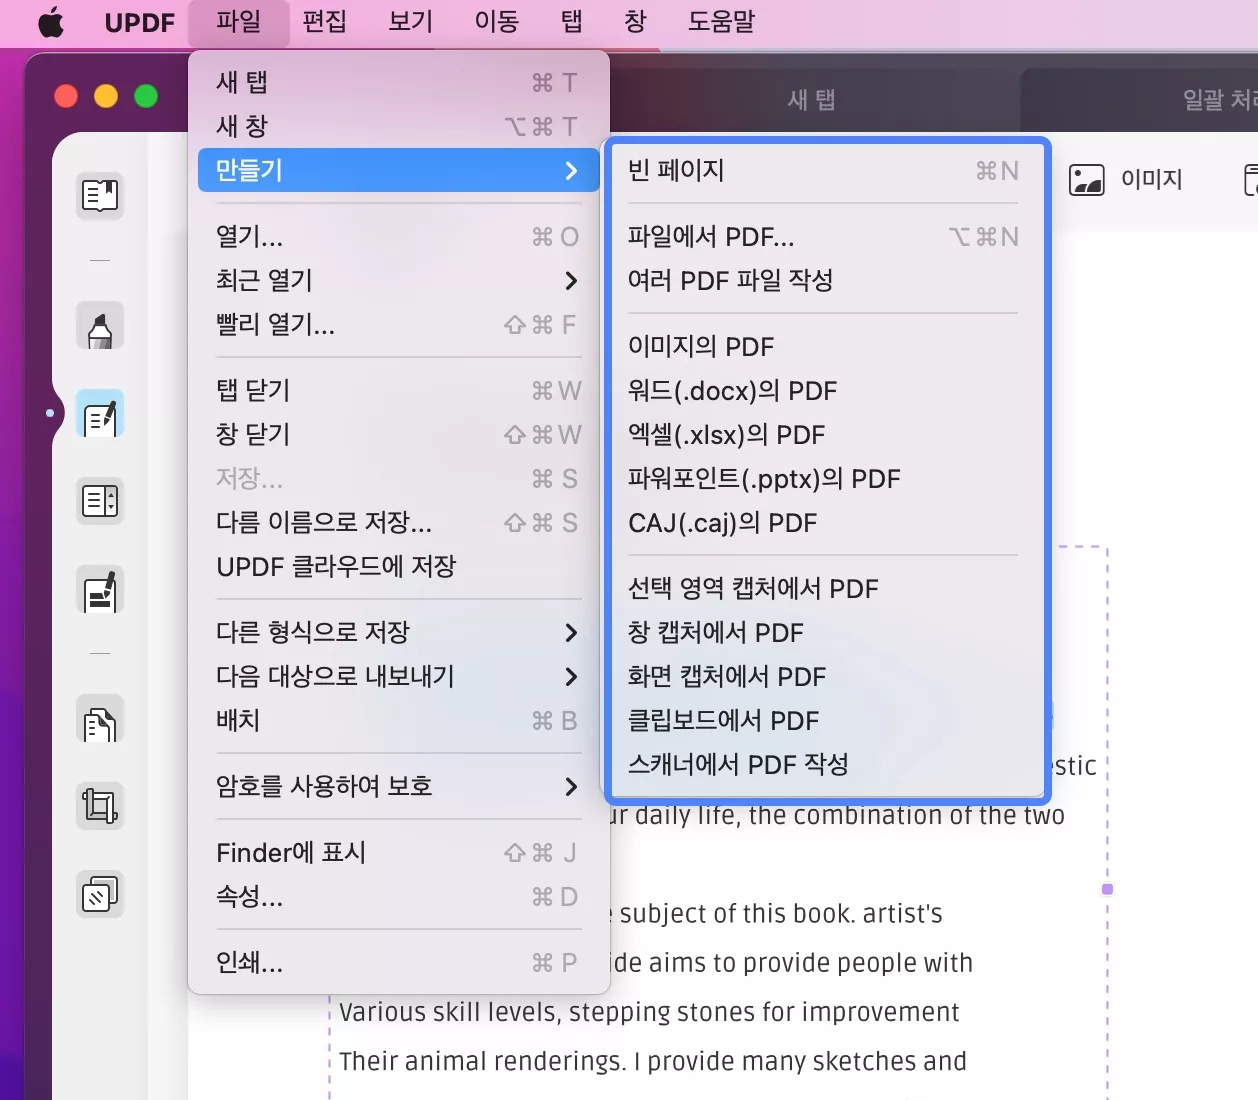The width and height of the screenshot is (1258, 1100).
Task: Open 속성... menu entry
Action: point(398,897)
